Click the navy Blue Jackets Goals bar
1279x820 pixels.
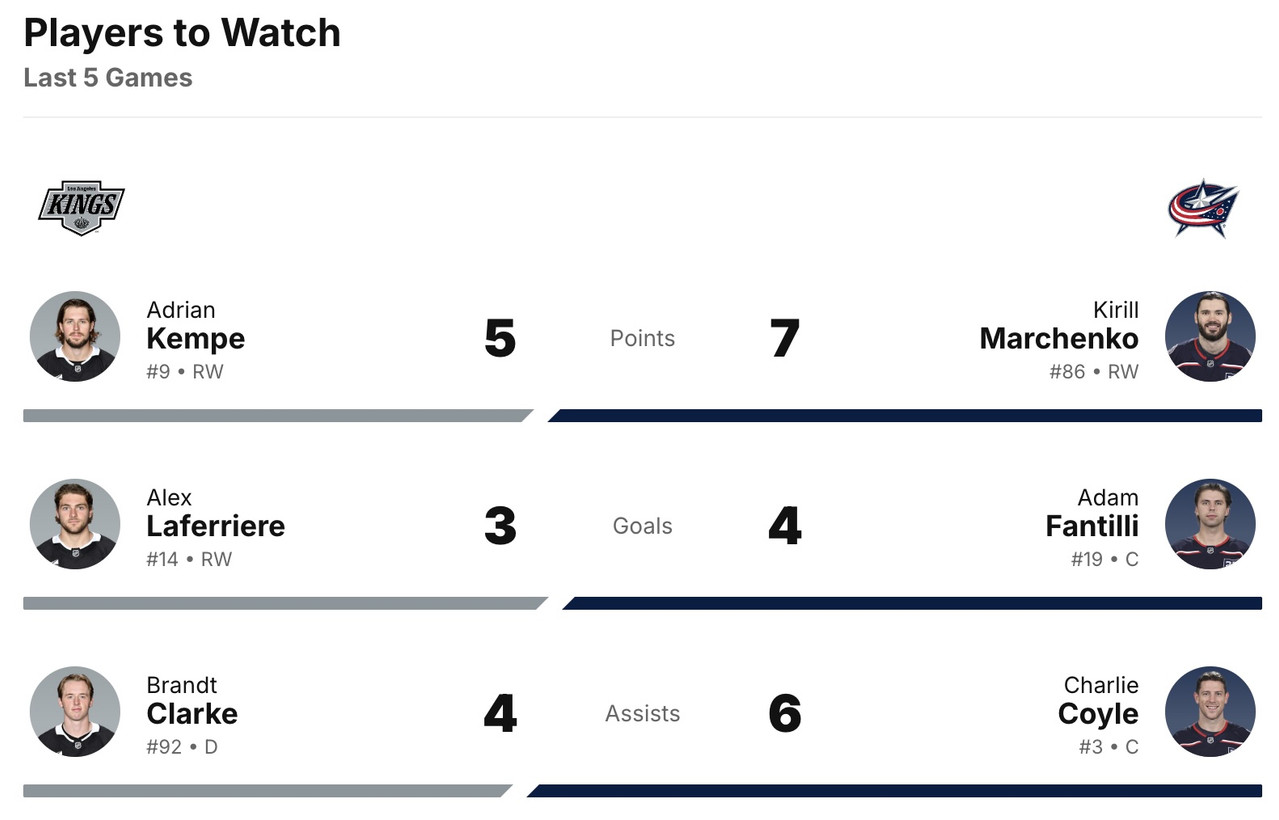pos(912,603)
